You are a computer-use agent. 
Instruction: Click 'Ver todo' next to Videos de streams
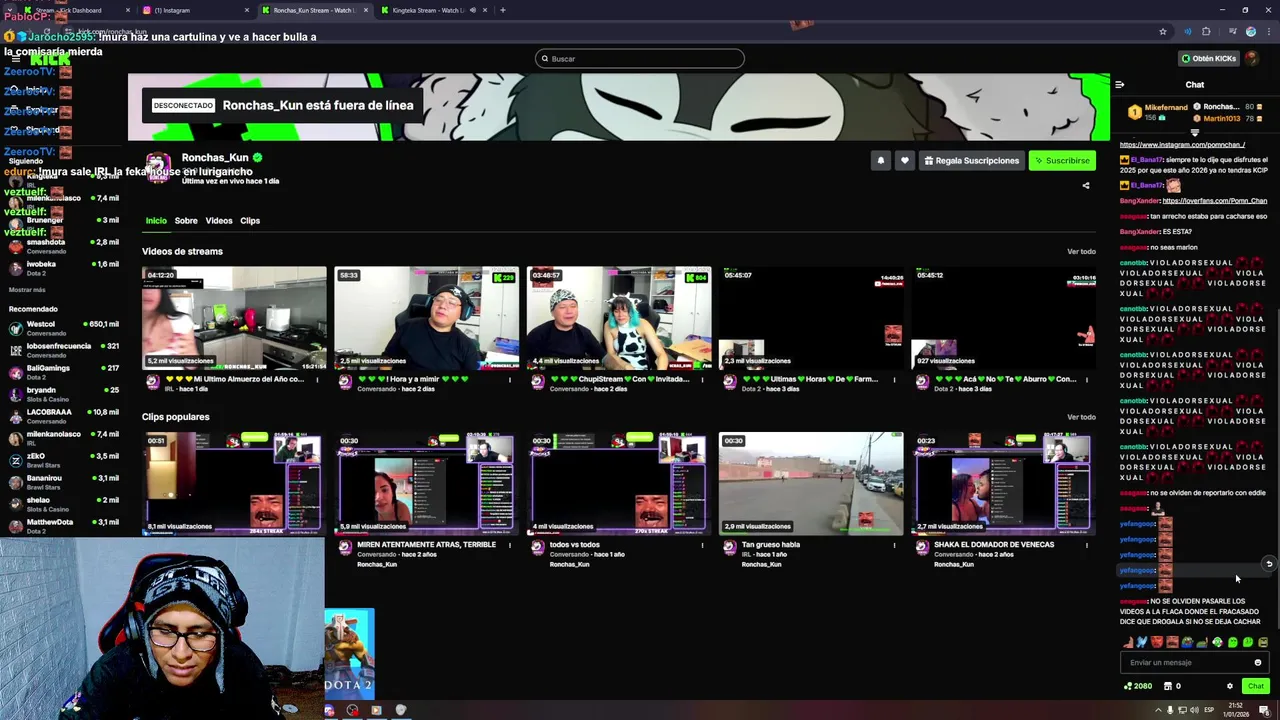(1081, 251)
